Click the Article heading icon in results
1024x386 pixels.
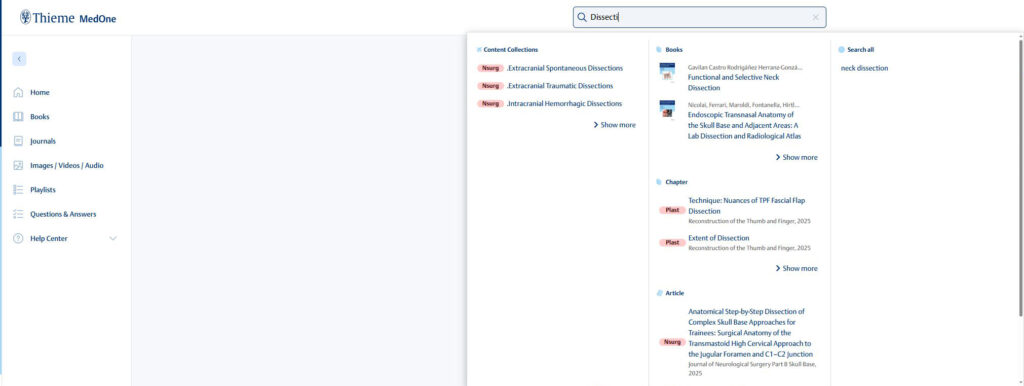[x=660, y=293]
